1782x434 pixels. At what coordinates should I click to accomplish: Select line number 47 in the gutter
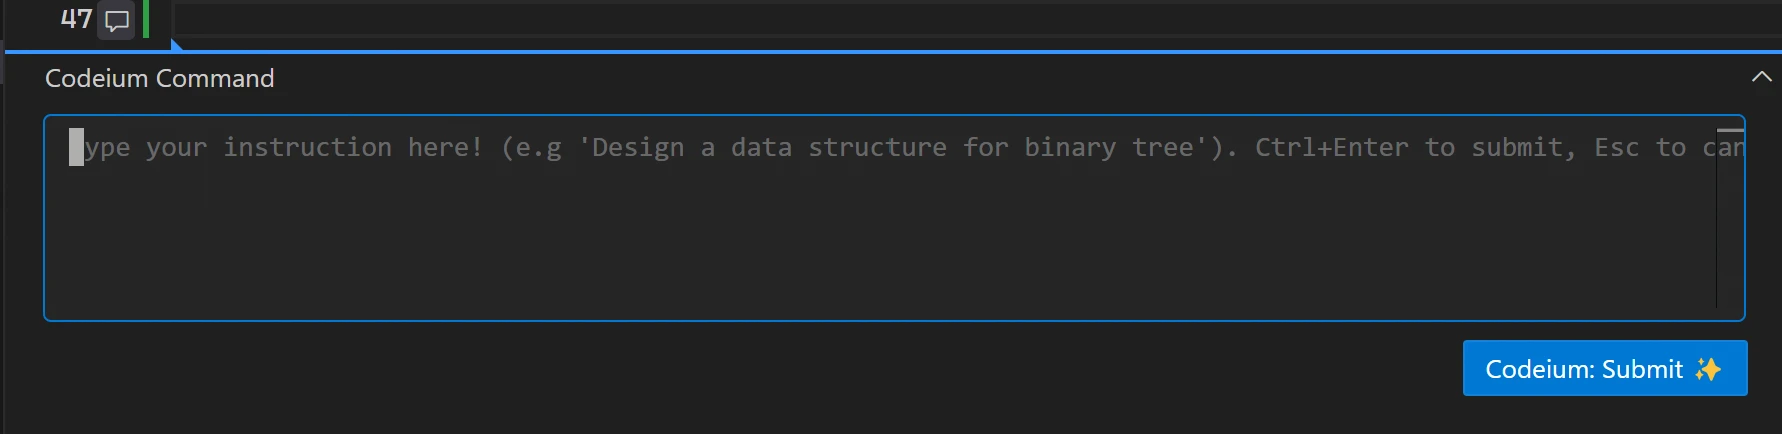click(x=76, y=19)
